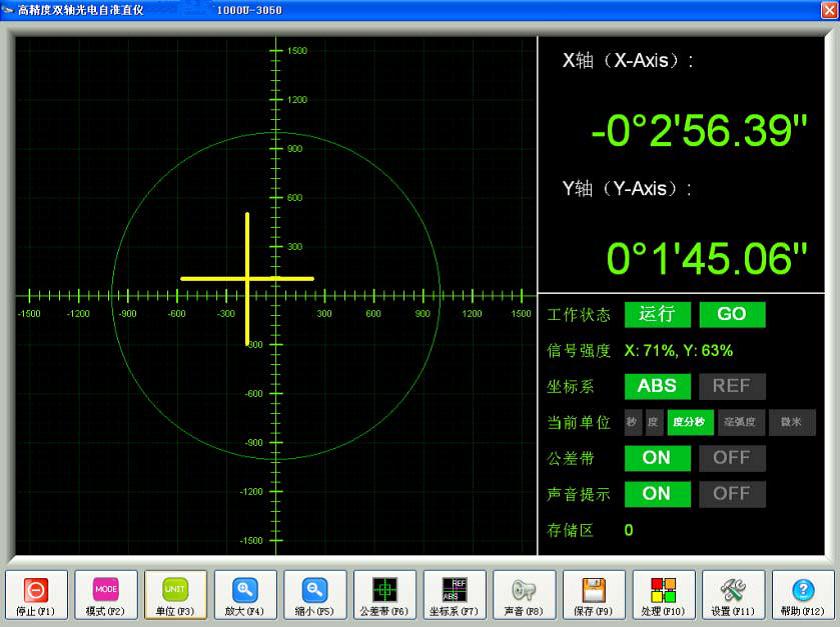Click the 单位 (Unit F3) icon
Screen dimensions: 840x627
point(175,594)
